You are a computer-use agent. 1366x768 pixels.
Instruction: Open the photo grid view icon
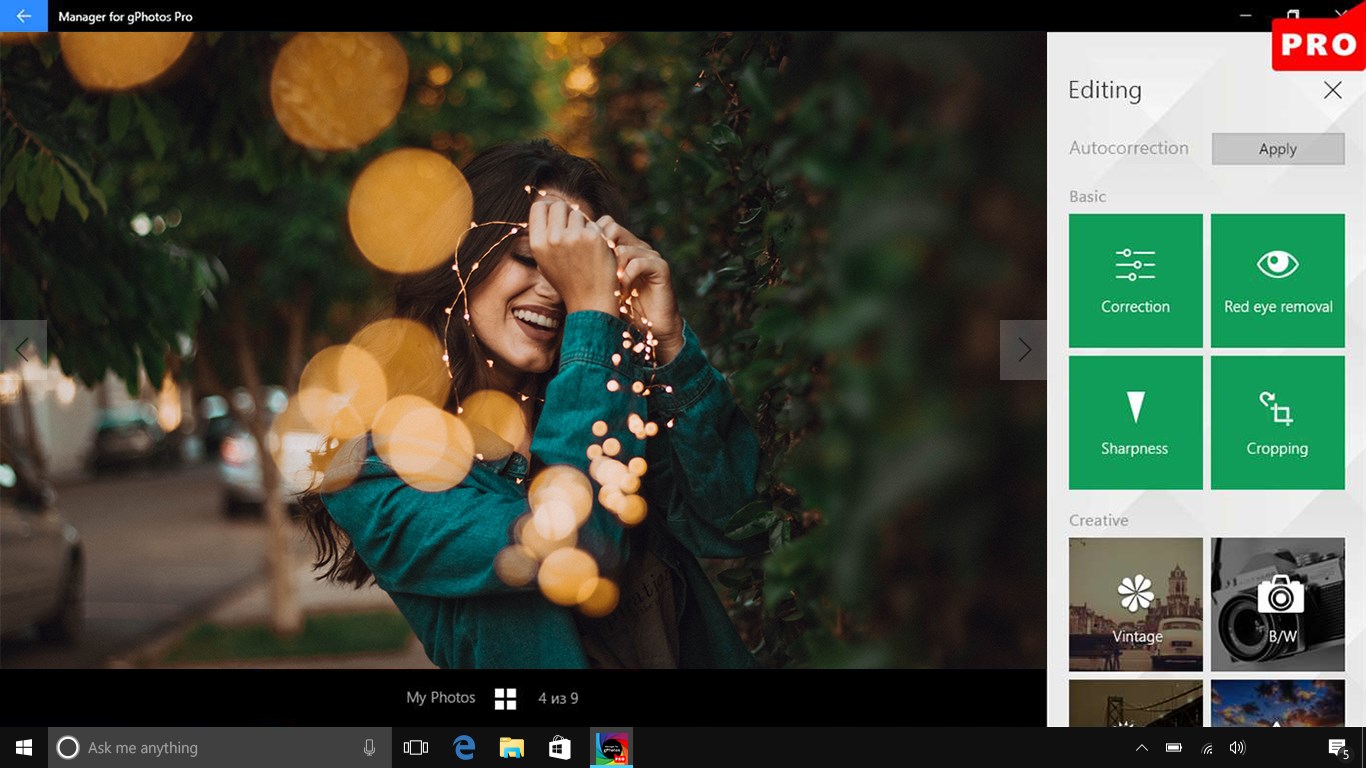[x=505, y=699]
